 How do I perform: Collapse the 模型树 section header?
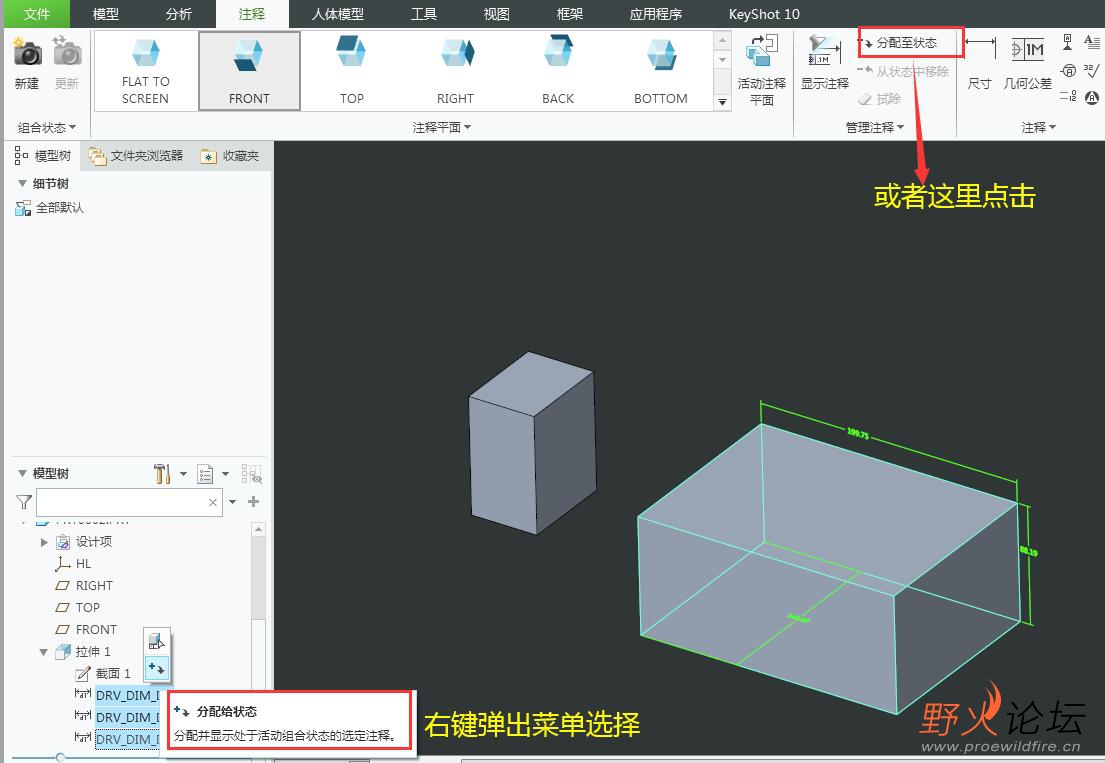(23, 473)
